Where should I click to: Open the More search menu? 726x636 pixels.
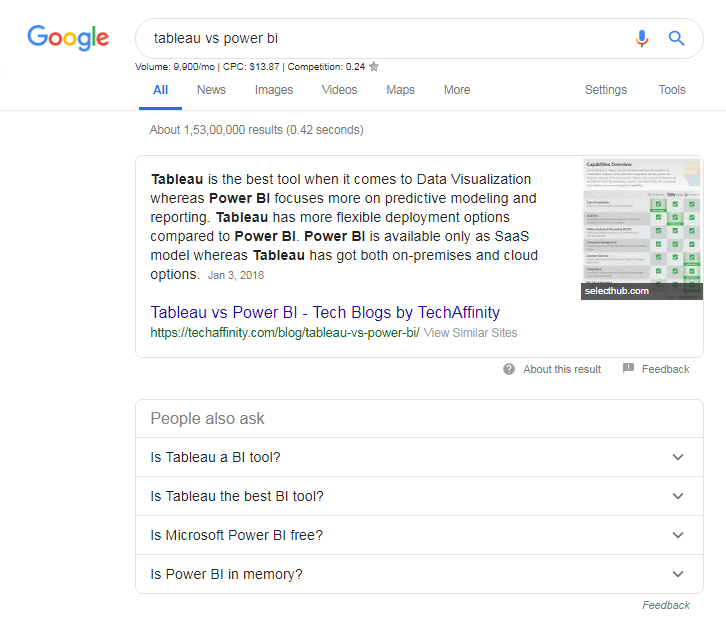tap(457, 90)
